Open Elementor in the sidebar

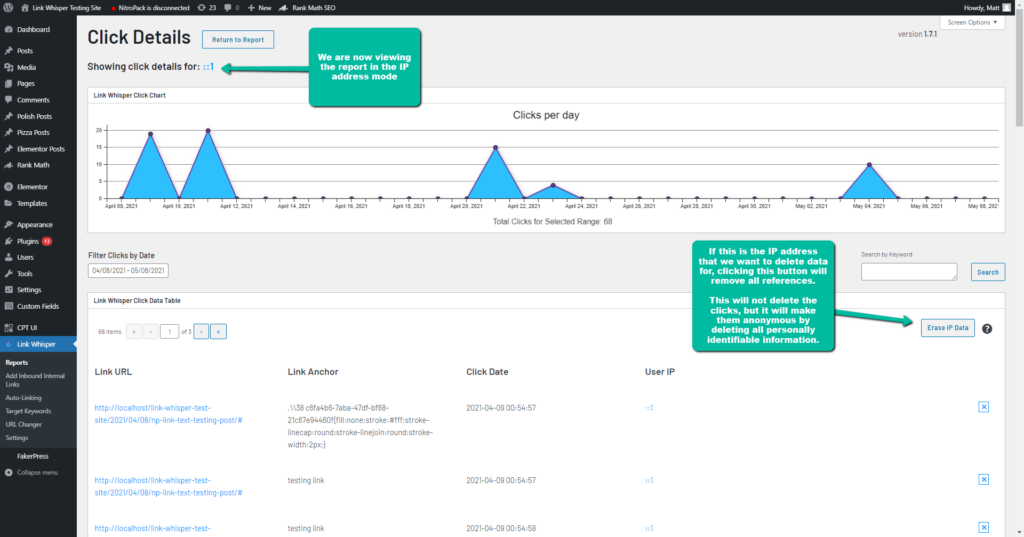click(x=32, y=187)
